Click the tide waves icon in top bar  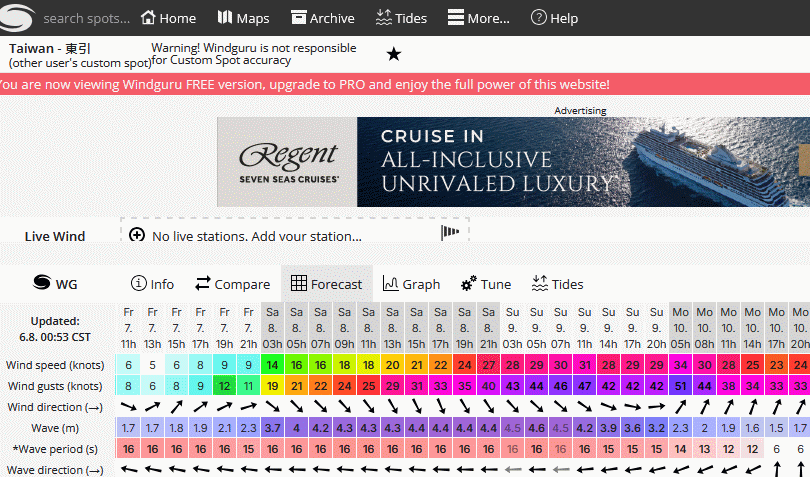click(383, 17)
